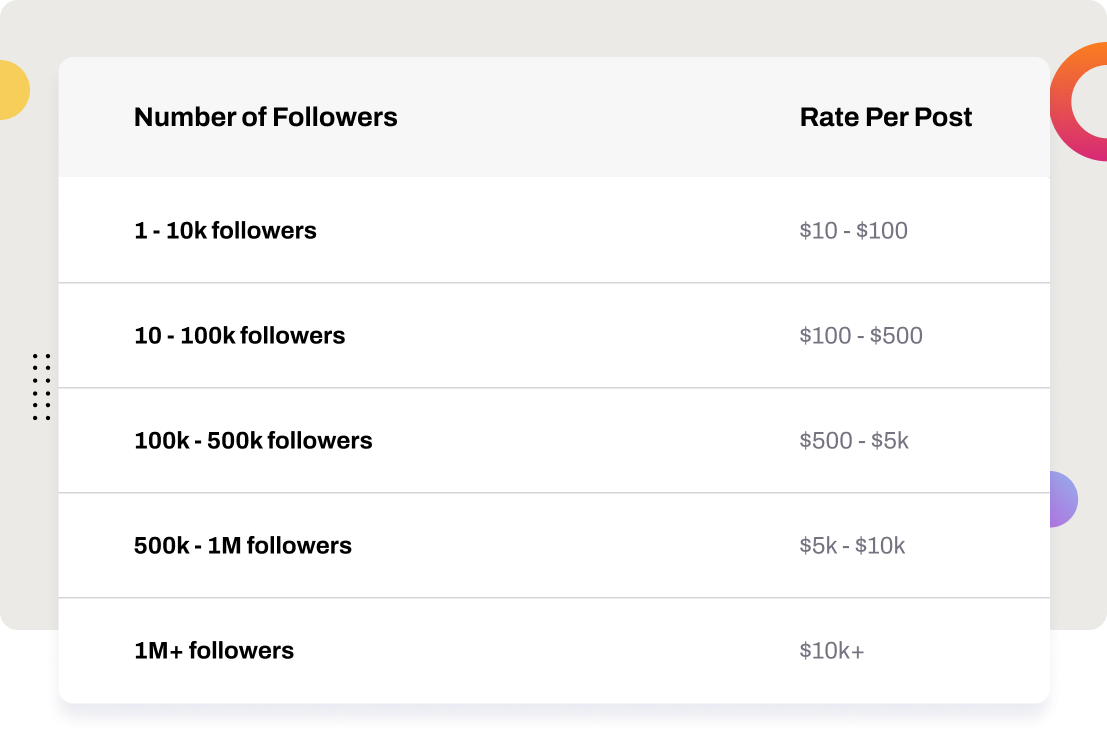The height and width of the screenshot is (734, 1107).
Task: Click the black dot grid pattern
Action: [x=41, y=387]
